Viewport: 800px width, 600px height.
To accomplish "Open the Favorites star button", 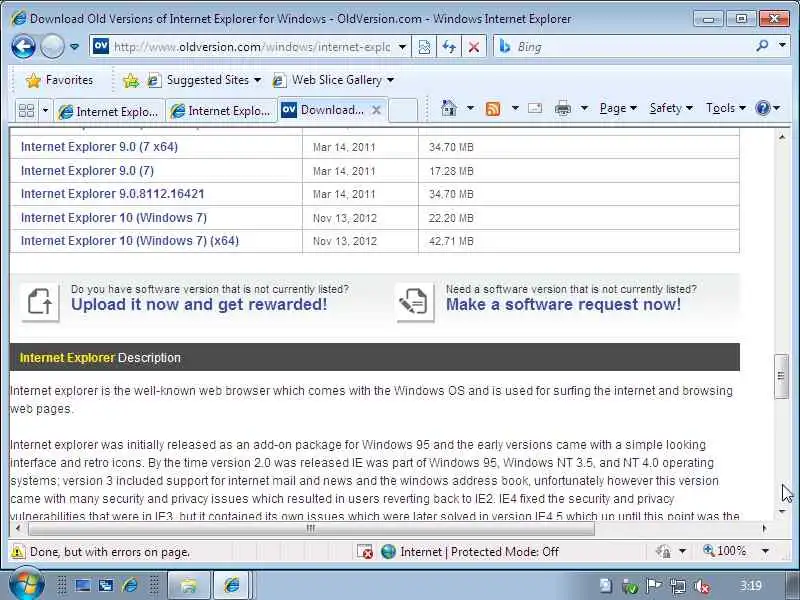I will (60, 80).
